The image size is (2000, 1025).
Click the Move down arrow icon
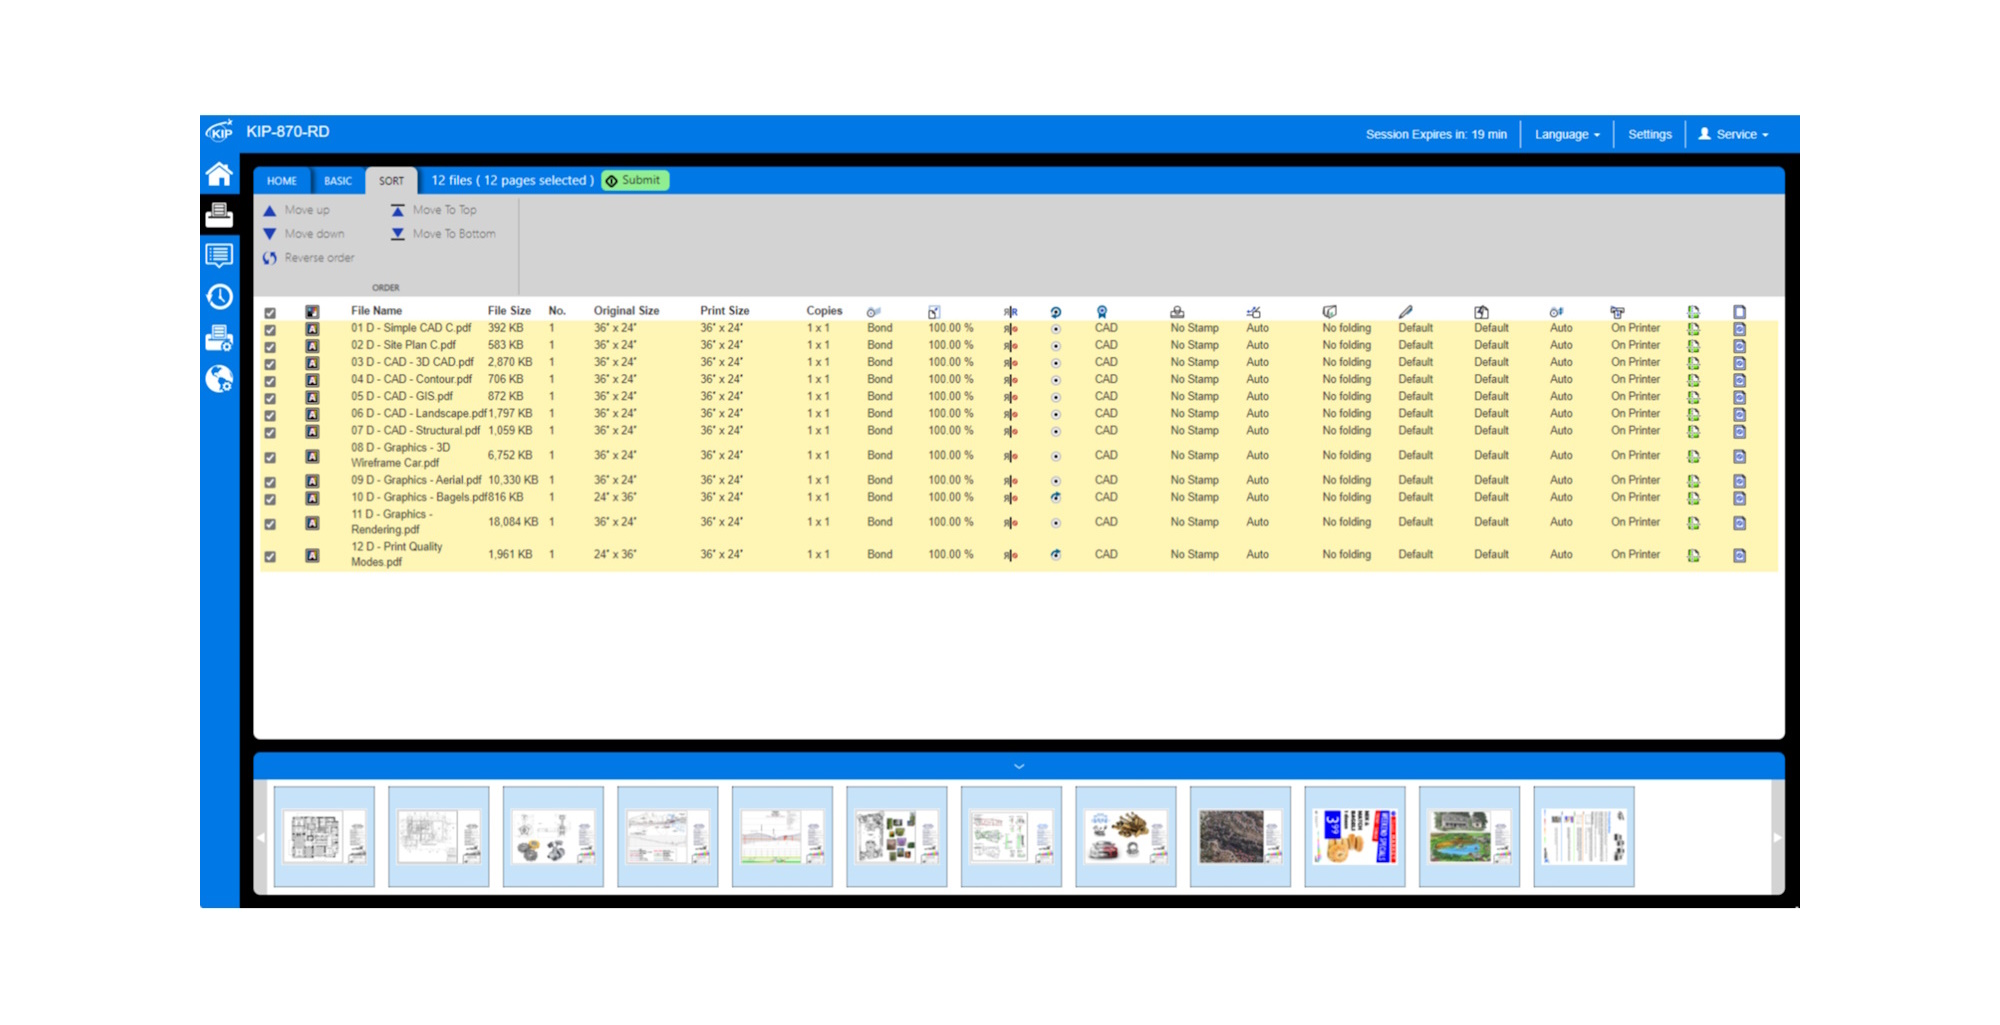(x=270, y=234)
